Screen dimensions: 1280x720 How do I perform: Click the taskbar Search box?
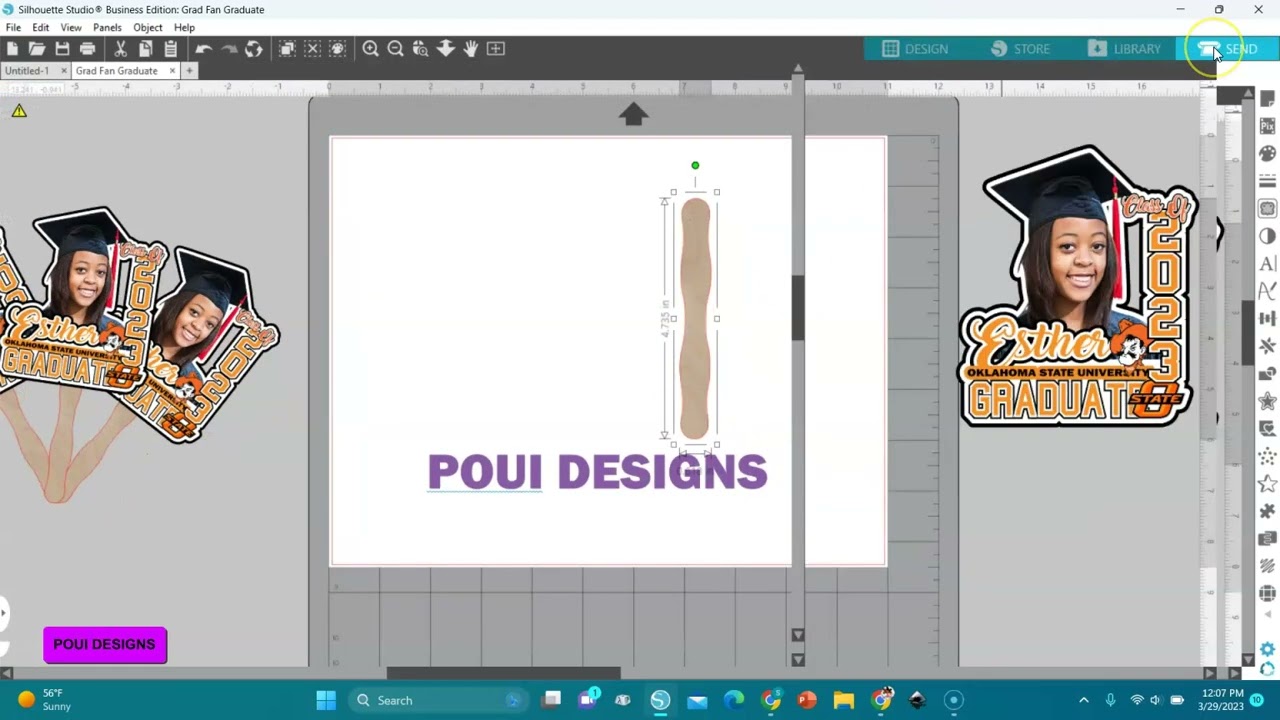pyautogui.click(x=439, y=700)
